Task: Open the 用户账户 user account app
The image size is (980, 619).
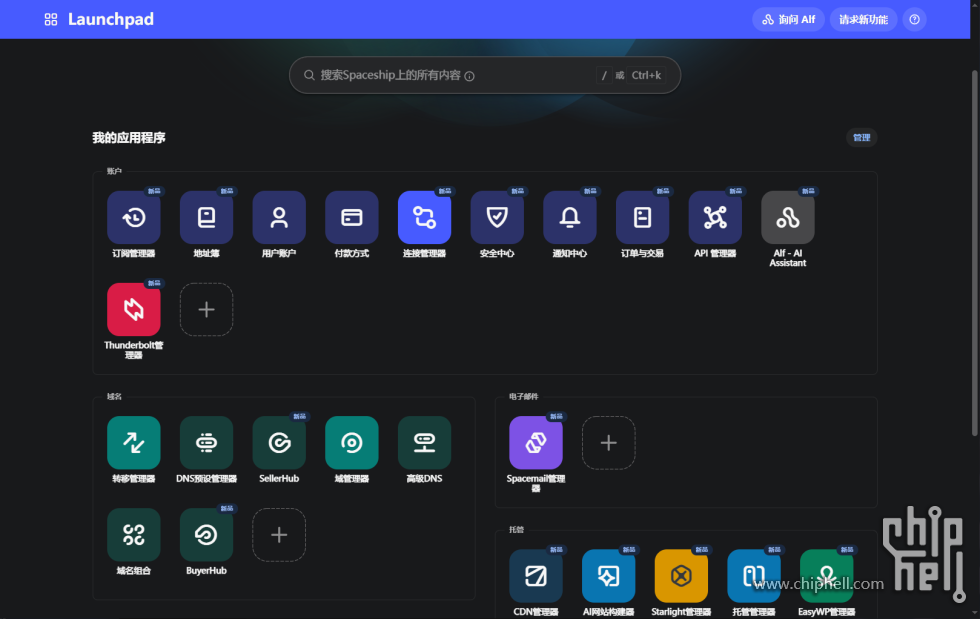Action: (279, 218)
